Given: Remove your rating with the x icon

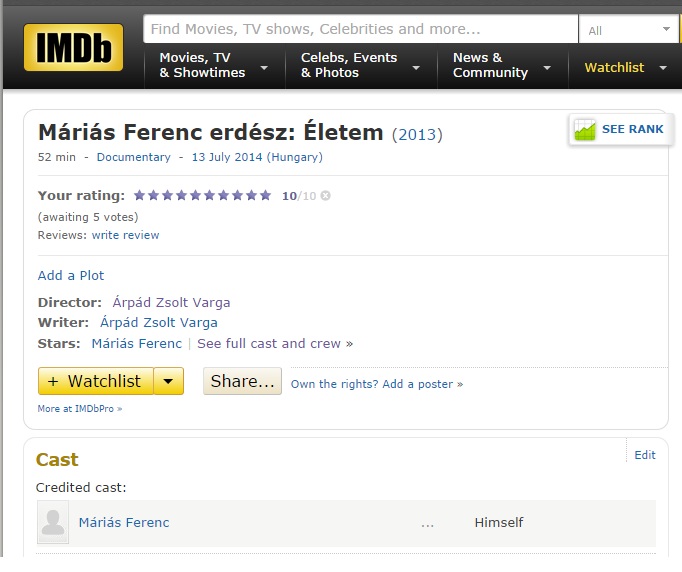Looking at the screenshot, I should 325,196.
